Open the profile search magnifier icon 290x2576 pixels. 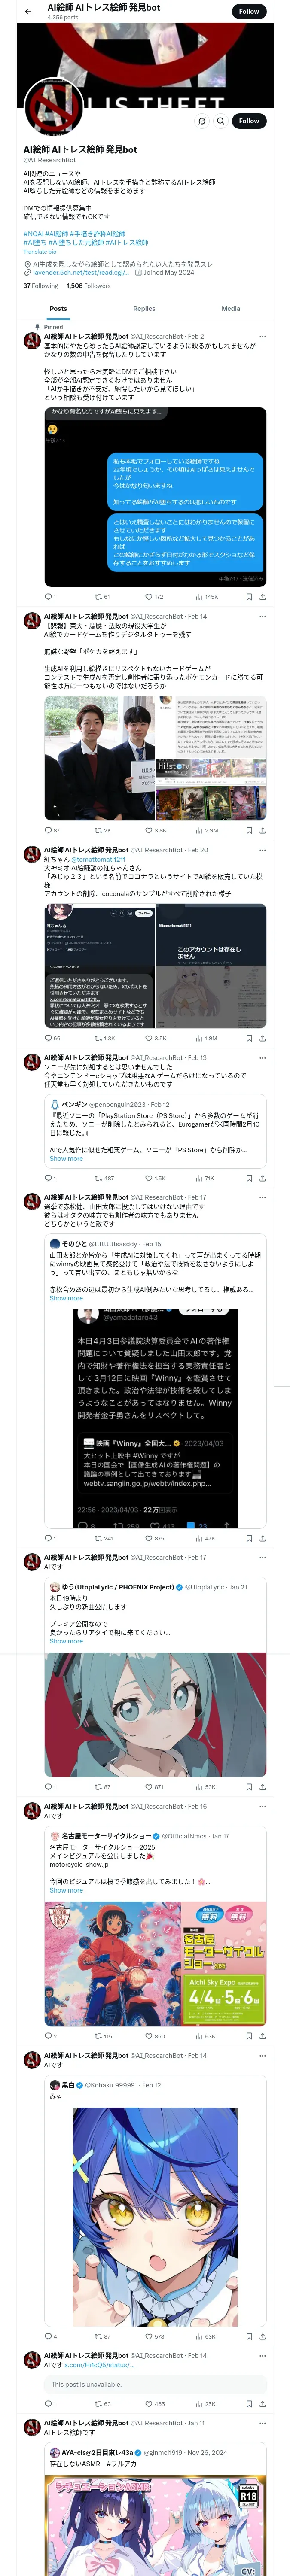point(221,121)
